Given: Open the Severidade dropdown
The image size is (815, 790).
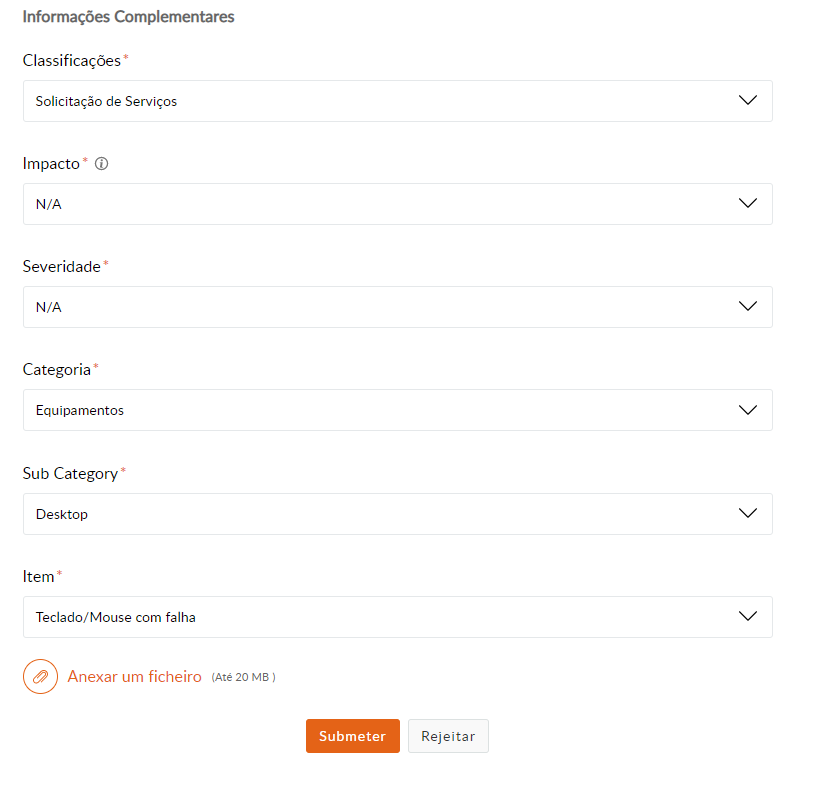Looking at the screenshot, I should click(x=397, y=307).
